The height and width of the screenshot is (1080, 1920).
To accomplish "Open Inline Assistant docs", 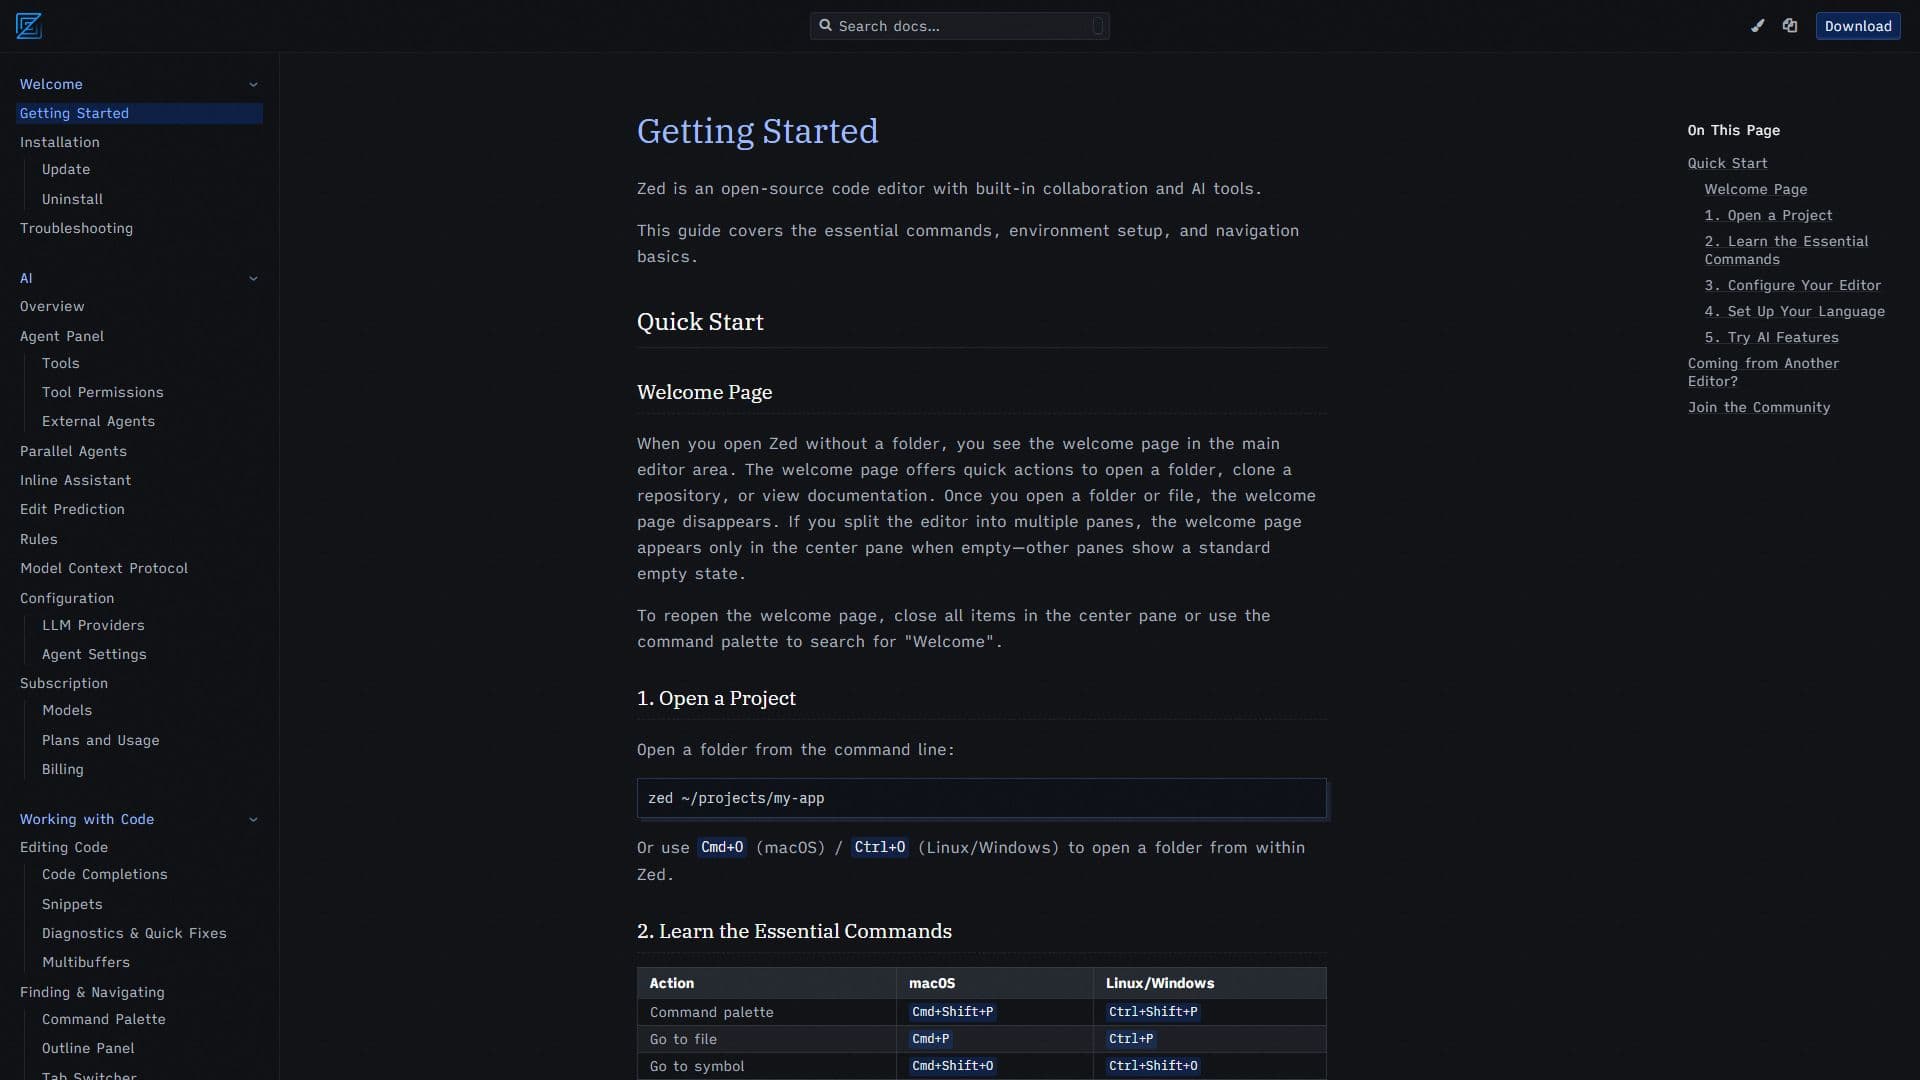I will tap(75, 480).
